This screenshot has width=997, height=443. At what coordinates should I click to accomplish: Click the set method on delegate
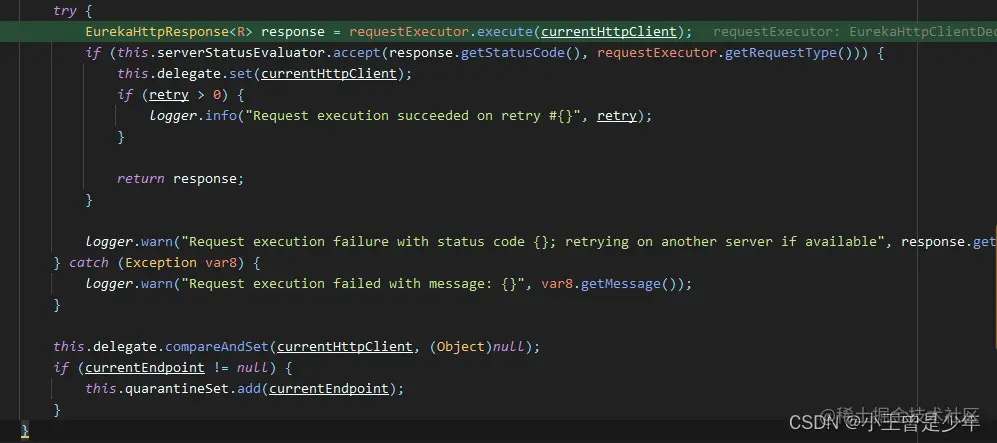point(240,74)
